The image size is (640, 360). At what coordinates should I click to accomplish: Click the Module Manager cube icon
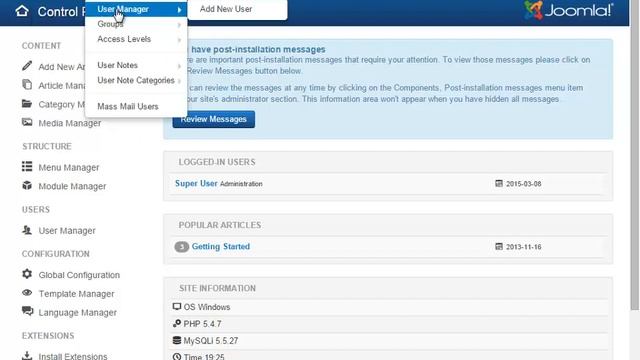pos(27,185)
